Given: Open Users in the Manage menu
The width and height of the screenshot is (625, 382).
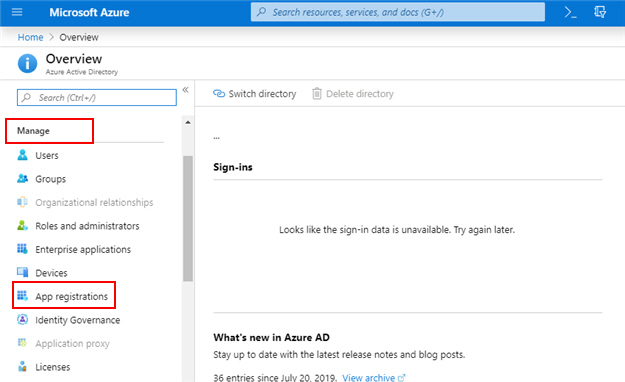Looking at the screenshot, I should click(x=47, y=155).
